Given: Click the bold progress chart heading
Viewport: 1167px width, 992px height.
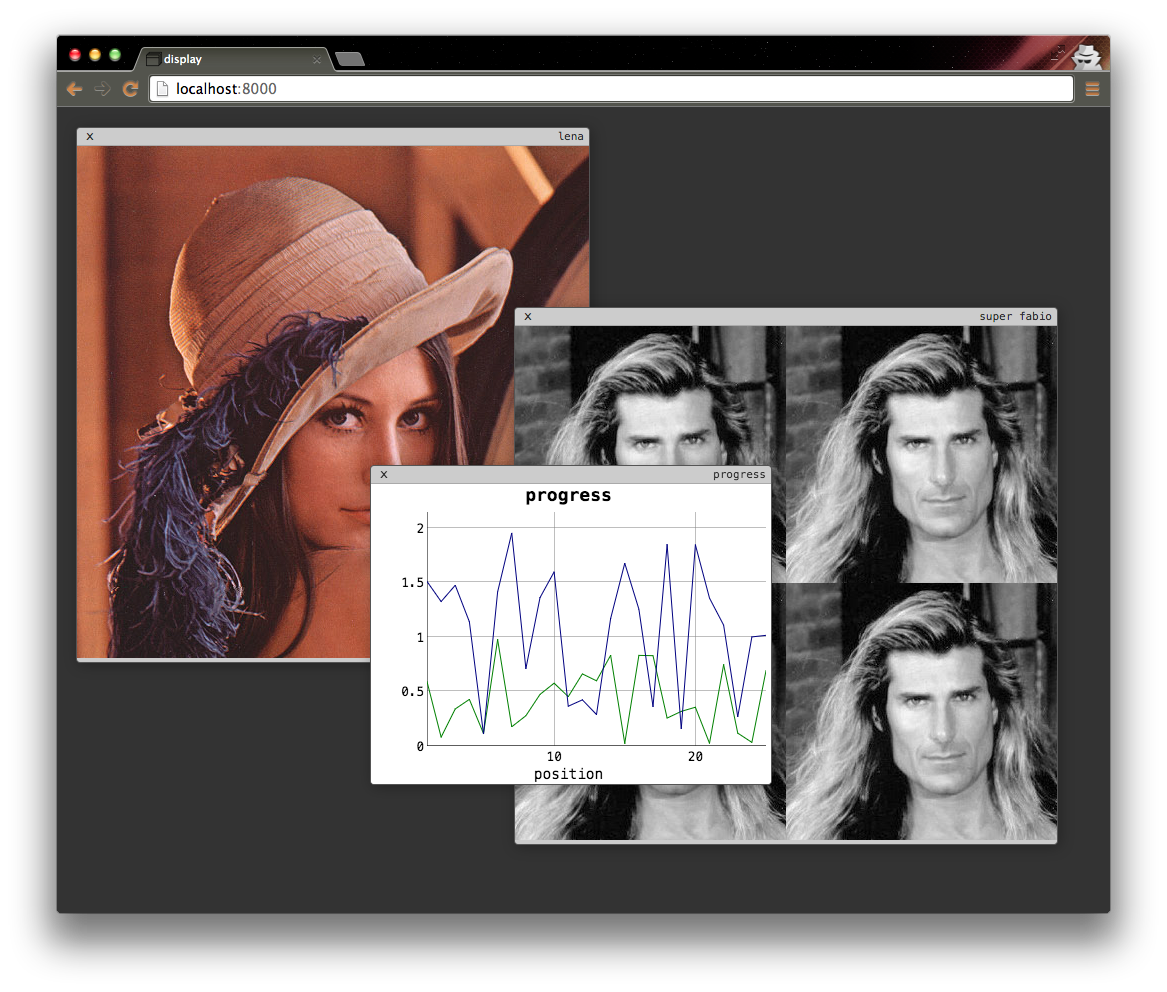Looking at the screenshot, I should tap(568, 496).
